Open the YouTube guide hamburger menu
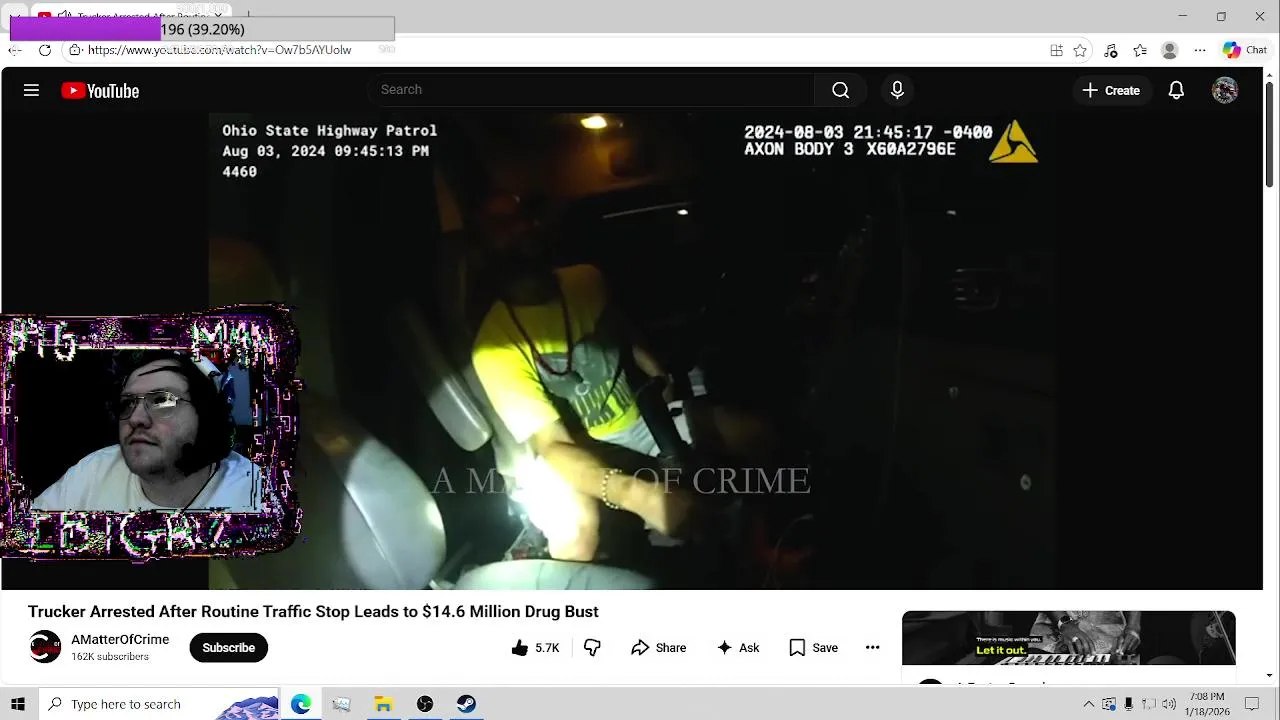Image resolution: width=1280 pixels, height=720 pixels. [x=31, y=90]
